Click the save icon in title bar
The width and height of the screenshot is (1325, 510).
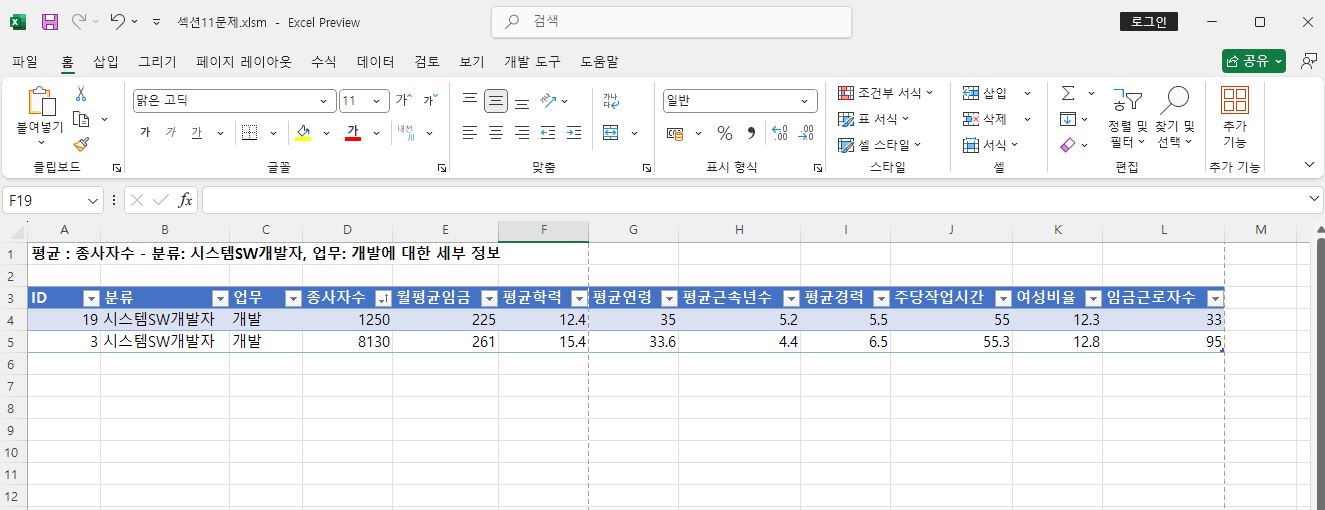click(50, 22)
